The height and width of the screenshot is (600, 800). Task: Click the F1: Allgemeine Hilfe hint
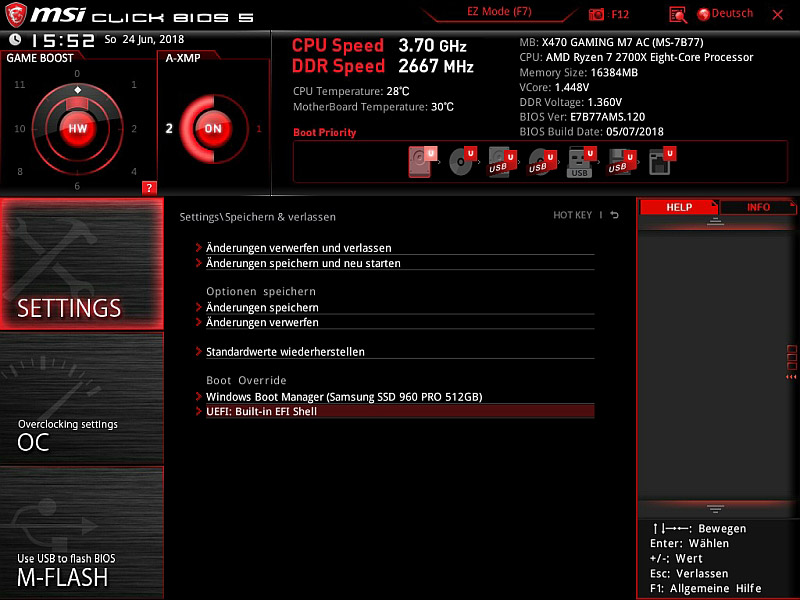706,588
